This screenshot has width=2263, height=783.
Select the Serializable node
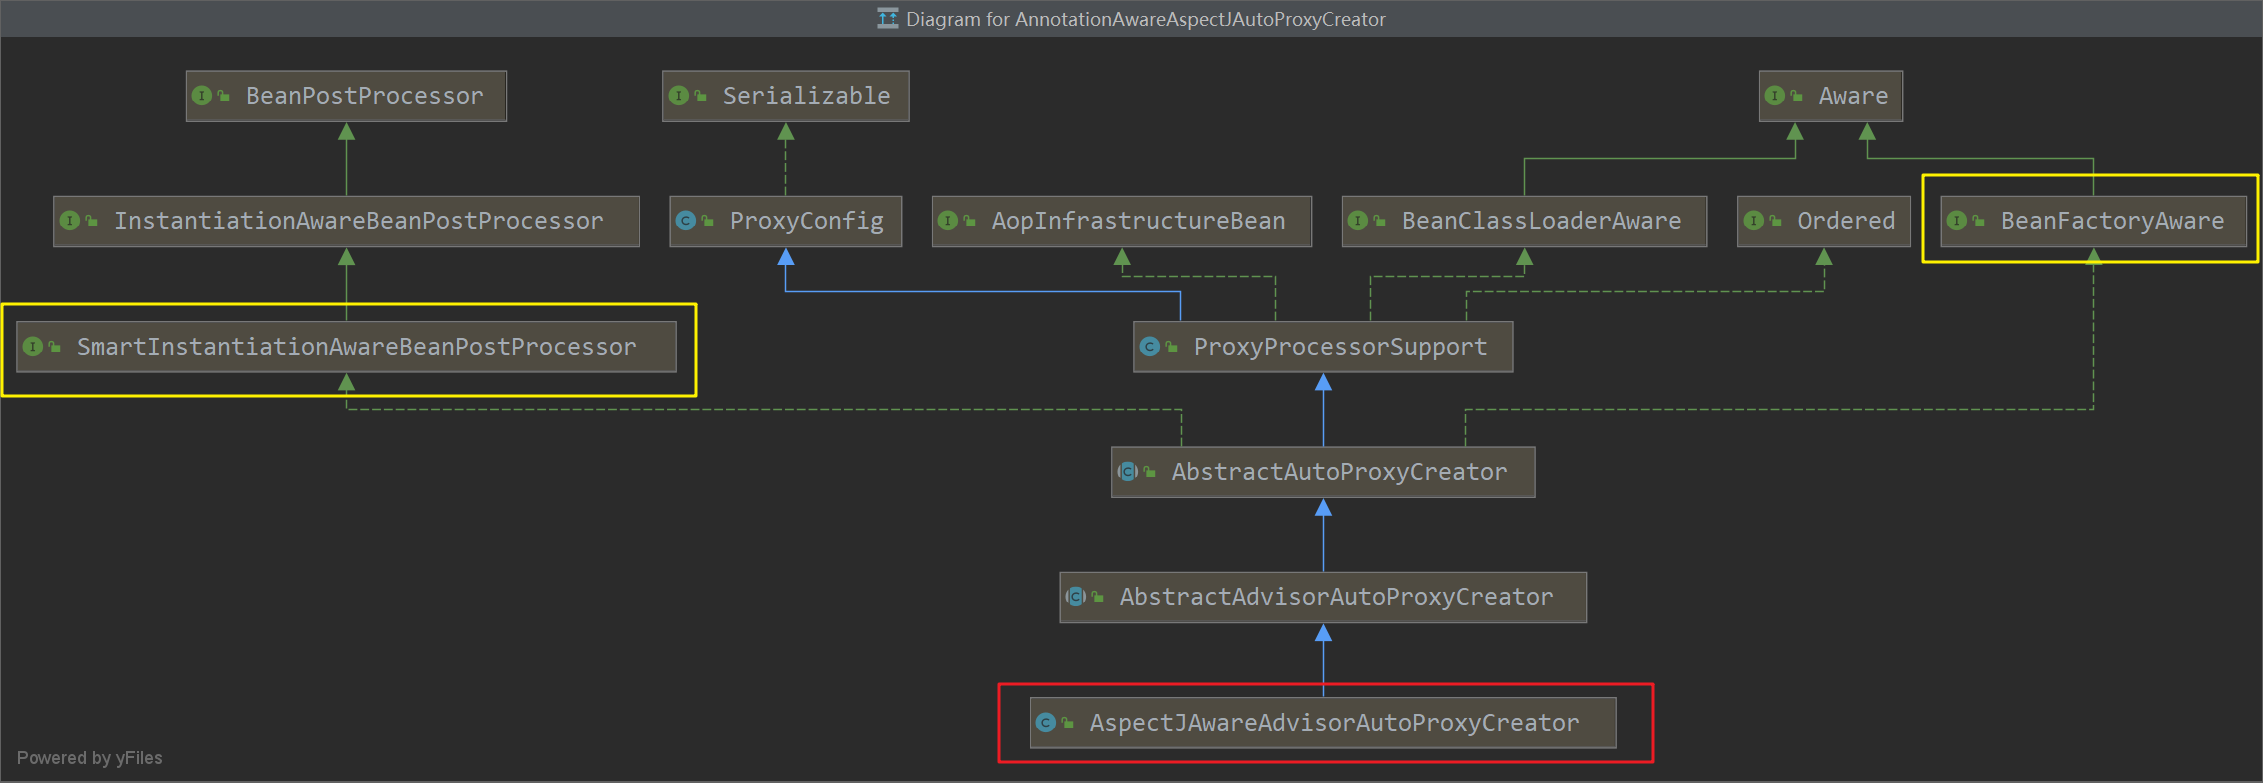point(786,96)
